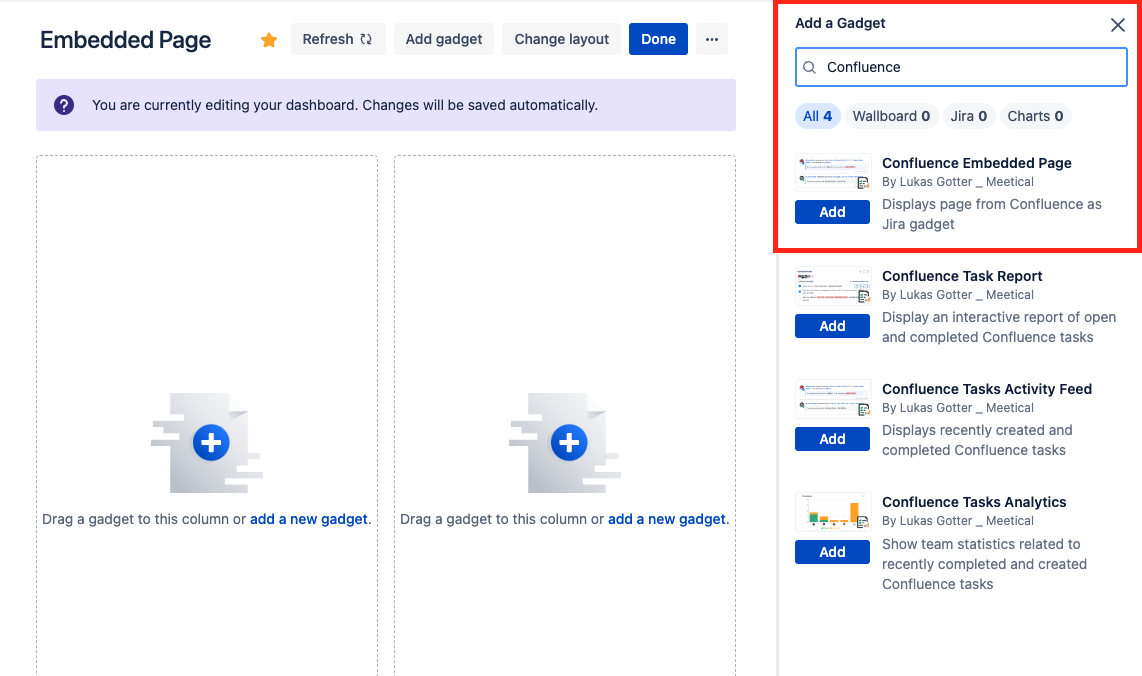Open the Change layout option
This screenshot has height=676, width=1142.
[562, 39]
